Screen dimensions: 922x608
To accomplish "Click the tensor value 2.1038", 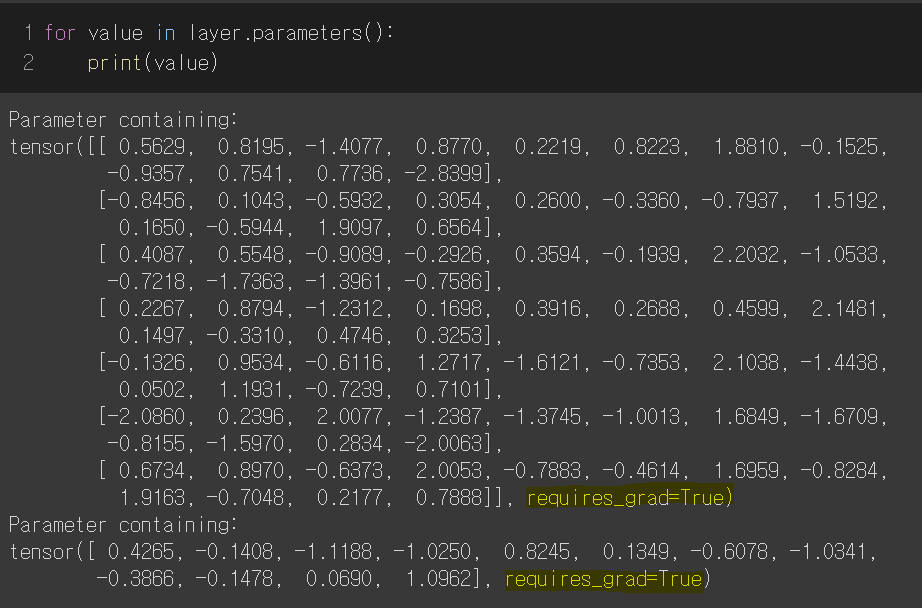I will point(746,363).
